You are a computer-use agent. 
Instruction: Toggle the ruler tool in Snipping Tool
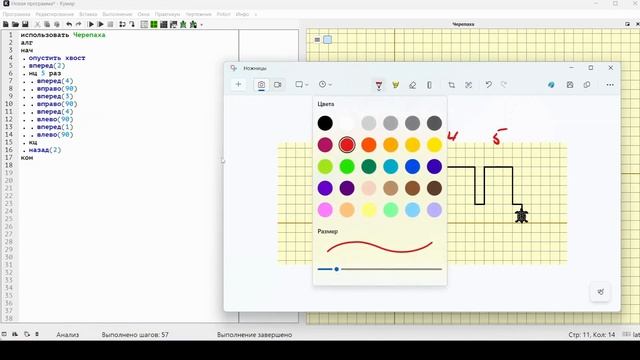pyautogui.click(x=429, y=85)
